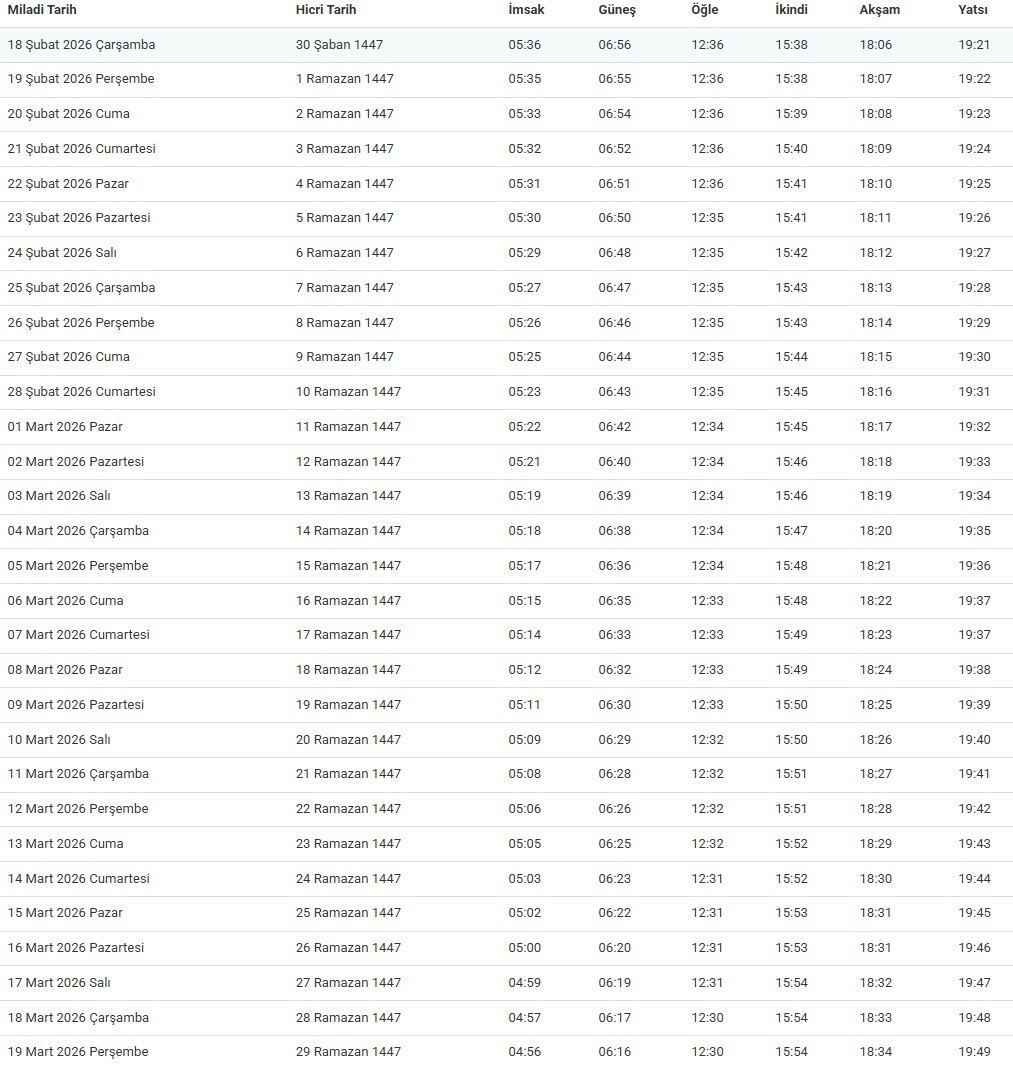Select the Yatsı column header

pos(973,10)
